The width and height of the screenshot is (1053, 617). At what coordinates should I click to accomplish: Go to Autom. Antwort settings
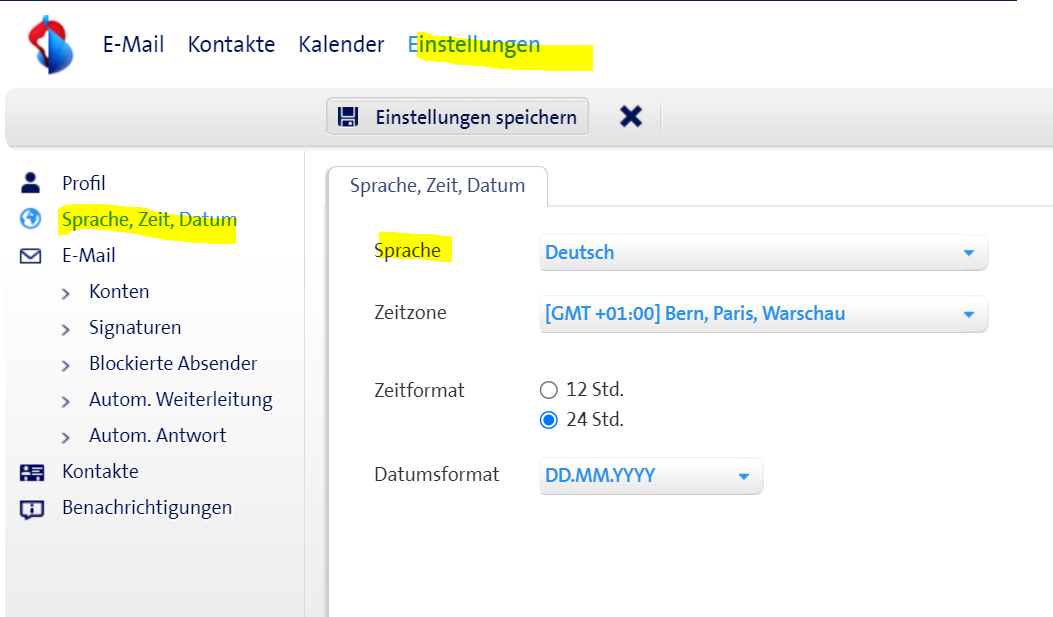click(157, 436)
